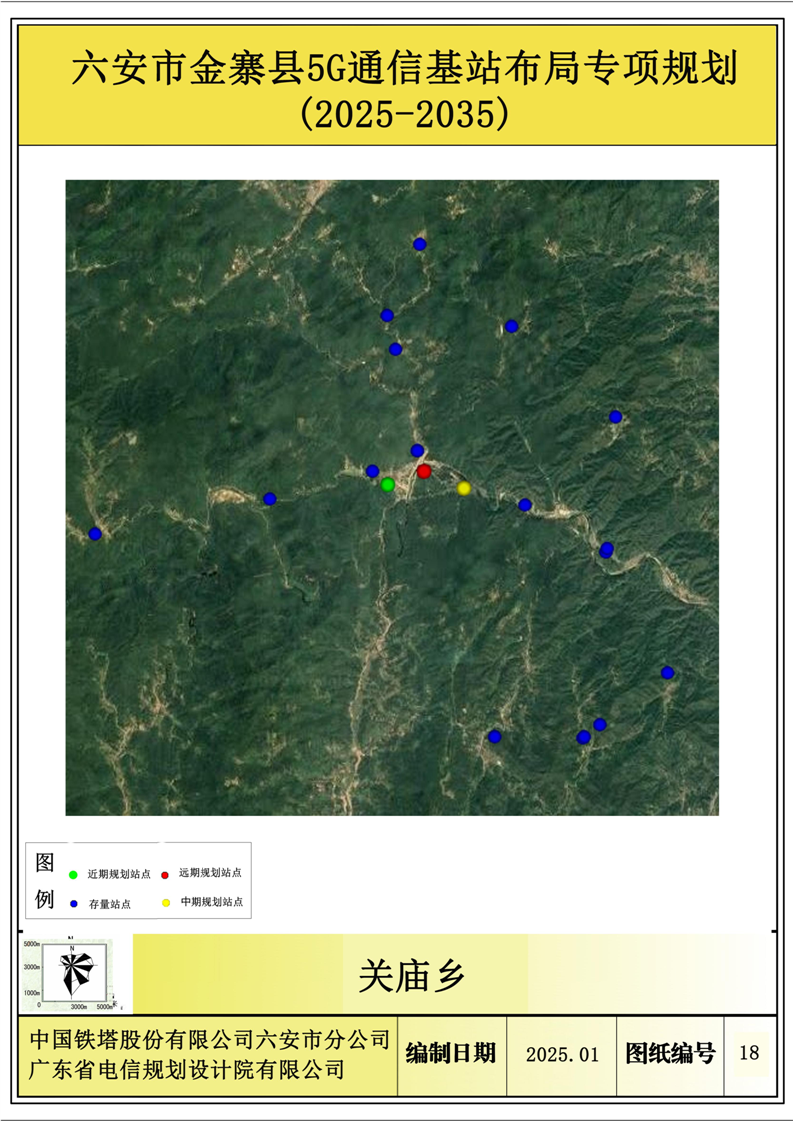This screenshot has height=1122, width=793.
Task: Click the green near-term planned station marker on map
Action: tap(388, 484)
